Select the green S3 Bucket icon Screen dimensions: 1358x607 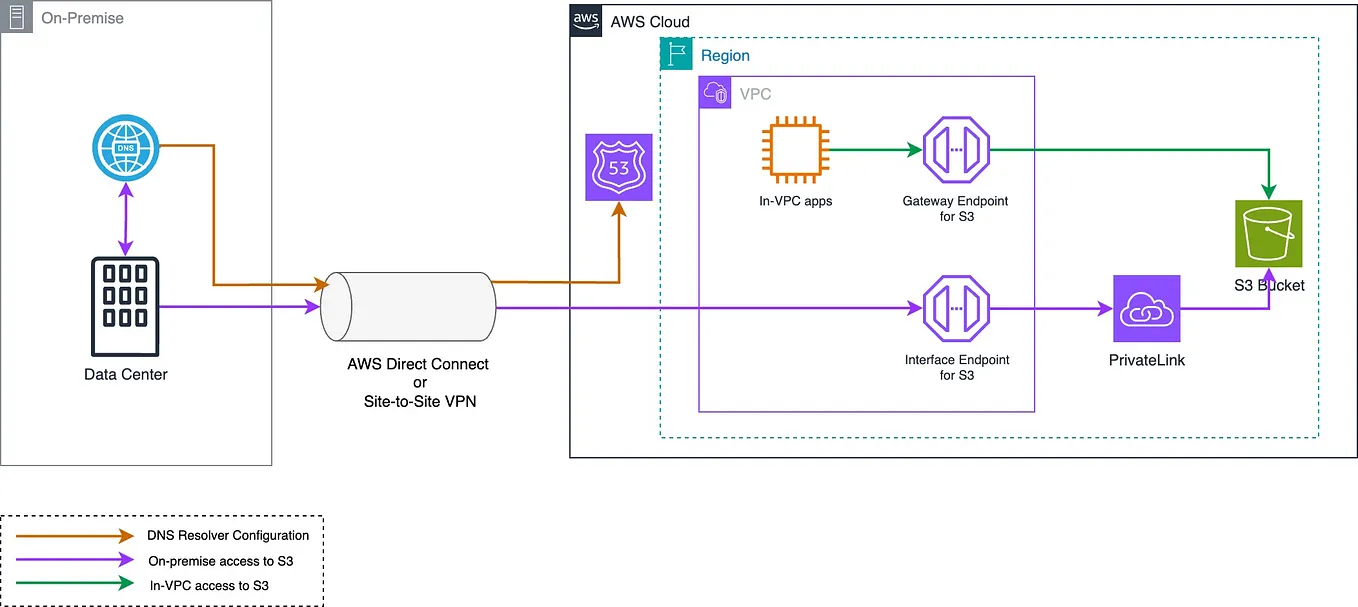coord(1268,233)
